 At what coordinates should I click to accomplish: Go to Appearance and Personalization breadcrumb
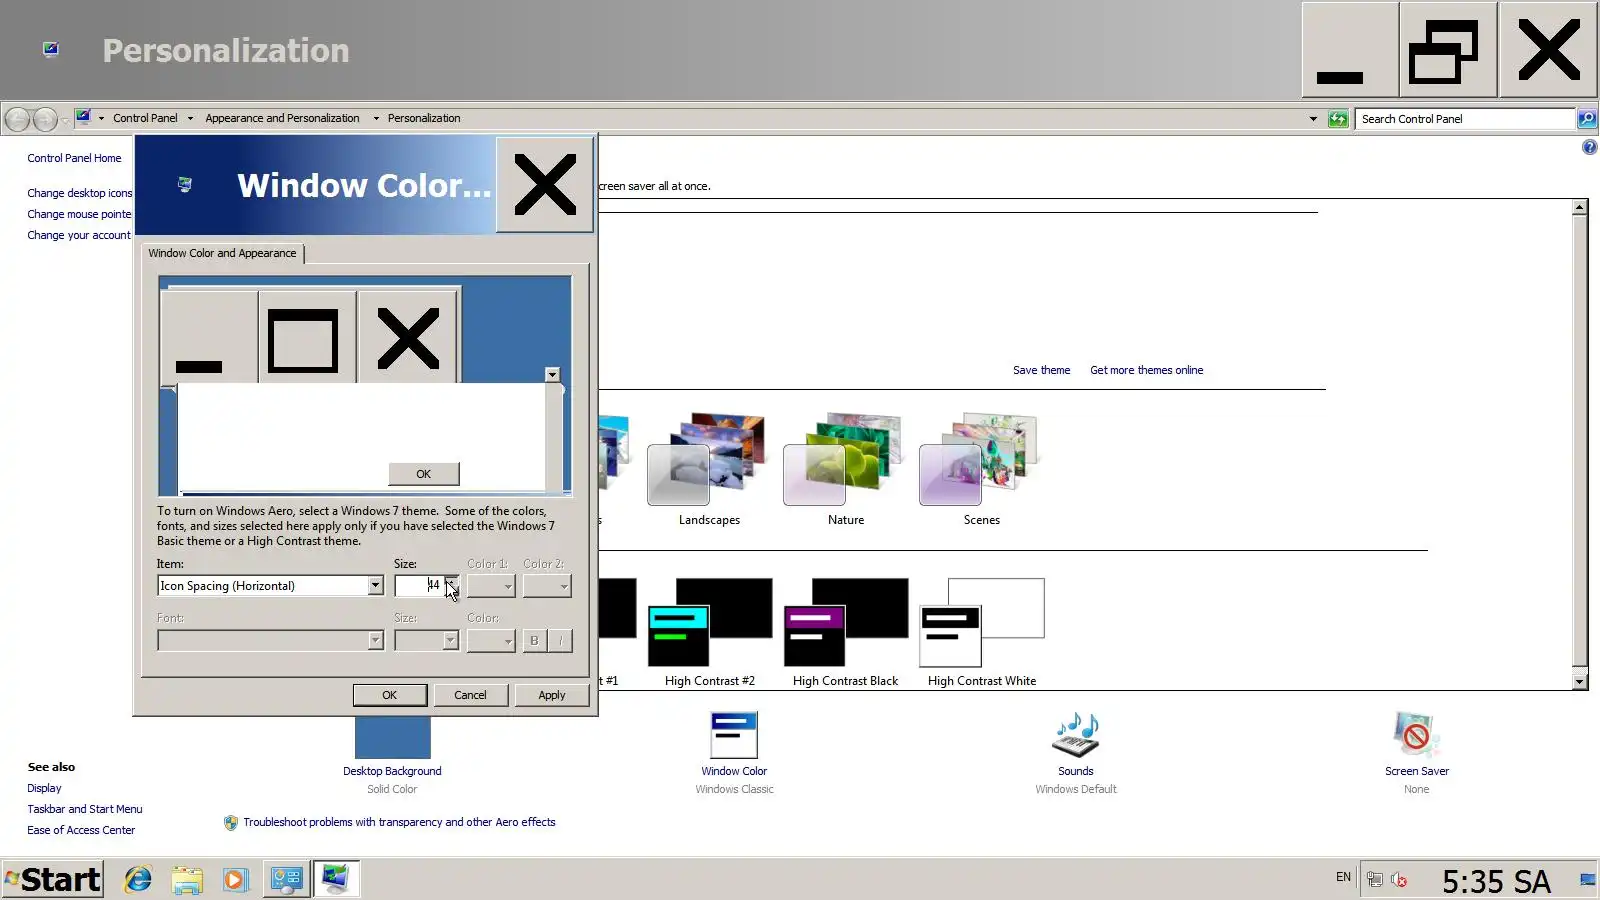[x=282, y=118]
